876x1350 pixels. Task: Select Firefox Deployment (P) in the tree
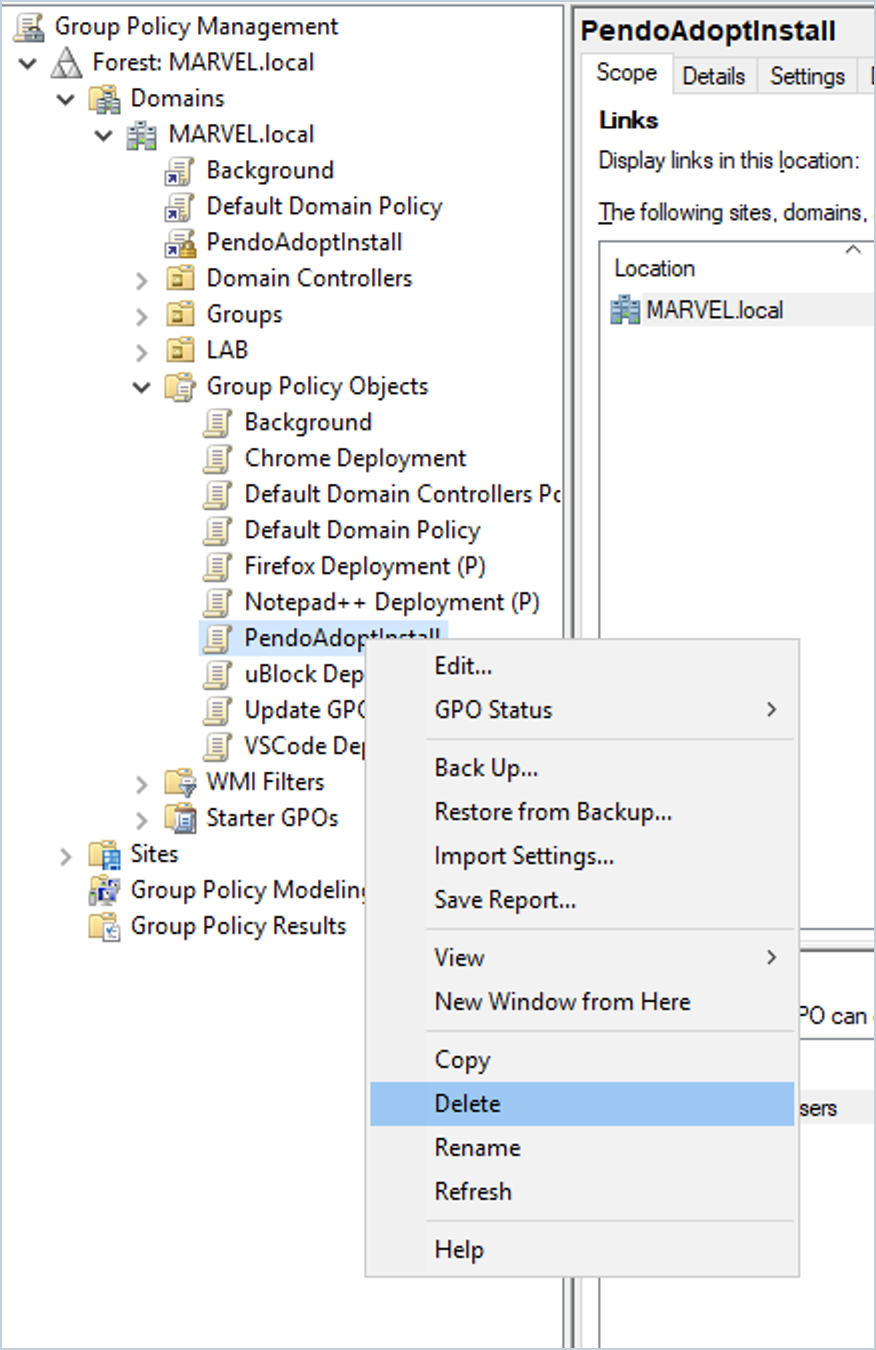(365, 567)
